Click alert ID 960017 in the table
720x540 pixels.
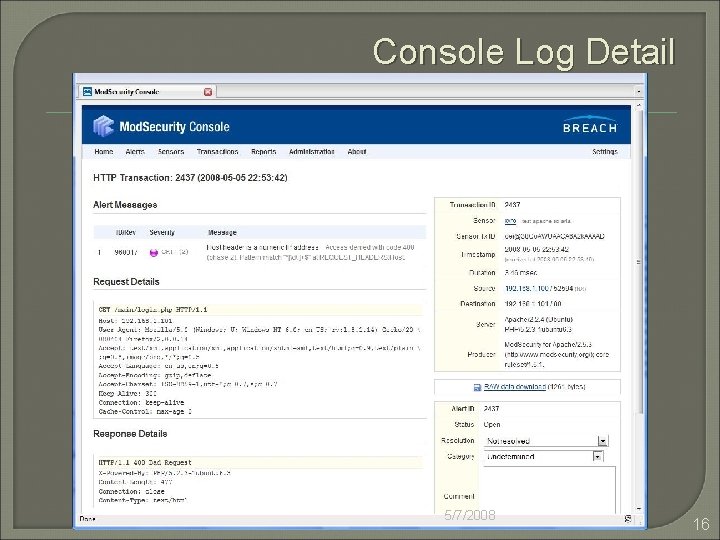pyautogui.click(x=126, y=252)
